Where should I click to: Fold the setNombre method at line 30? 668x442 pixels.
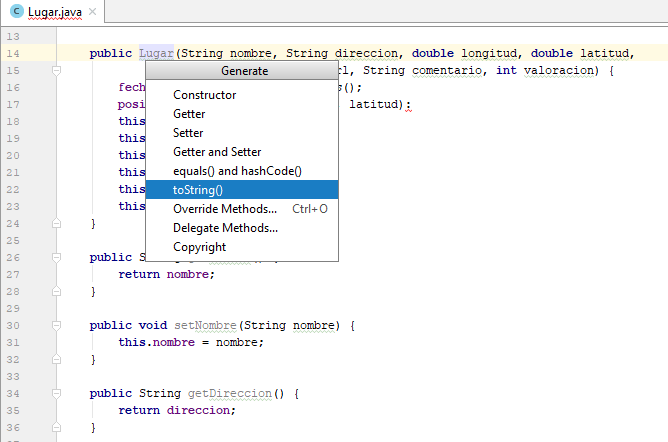[x=57, y=325]
